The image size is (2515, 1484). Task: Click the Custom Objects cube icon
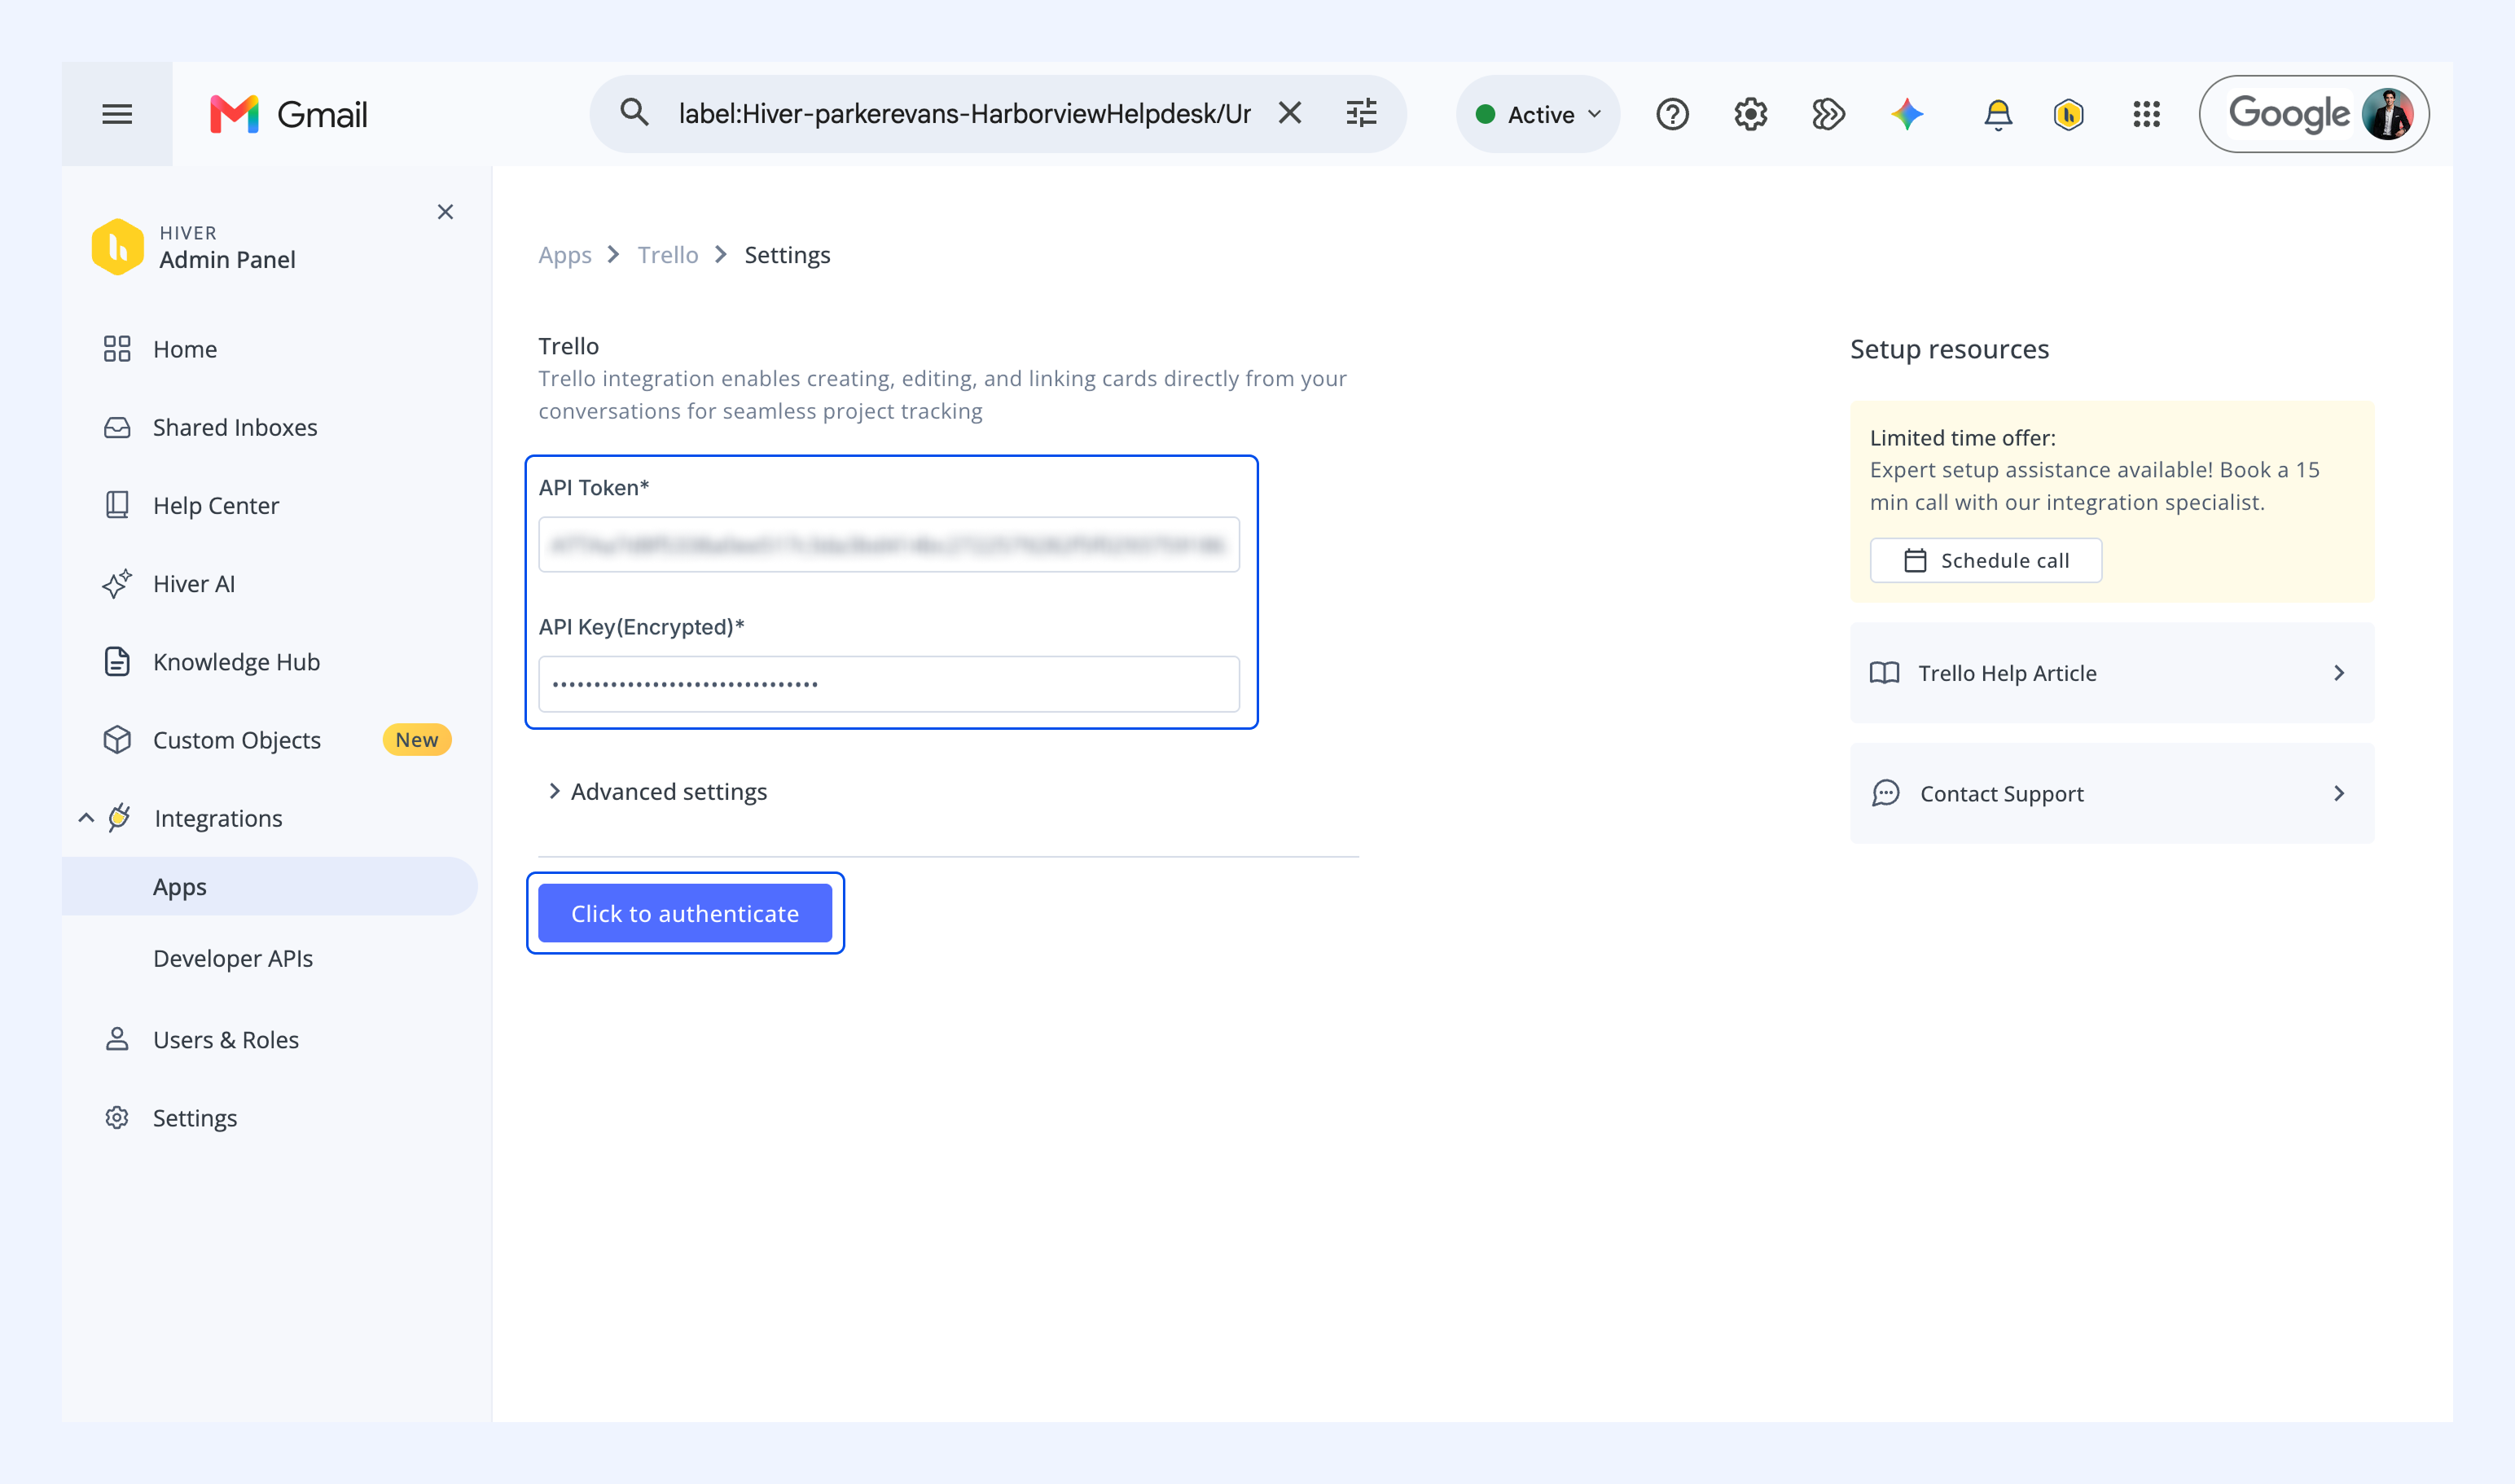click(117, 739)
